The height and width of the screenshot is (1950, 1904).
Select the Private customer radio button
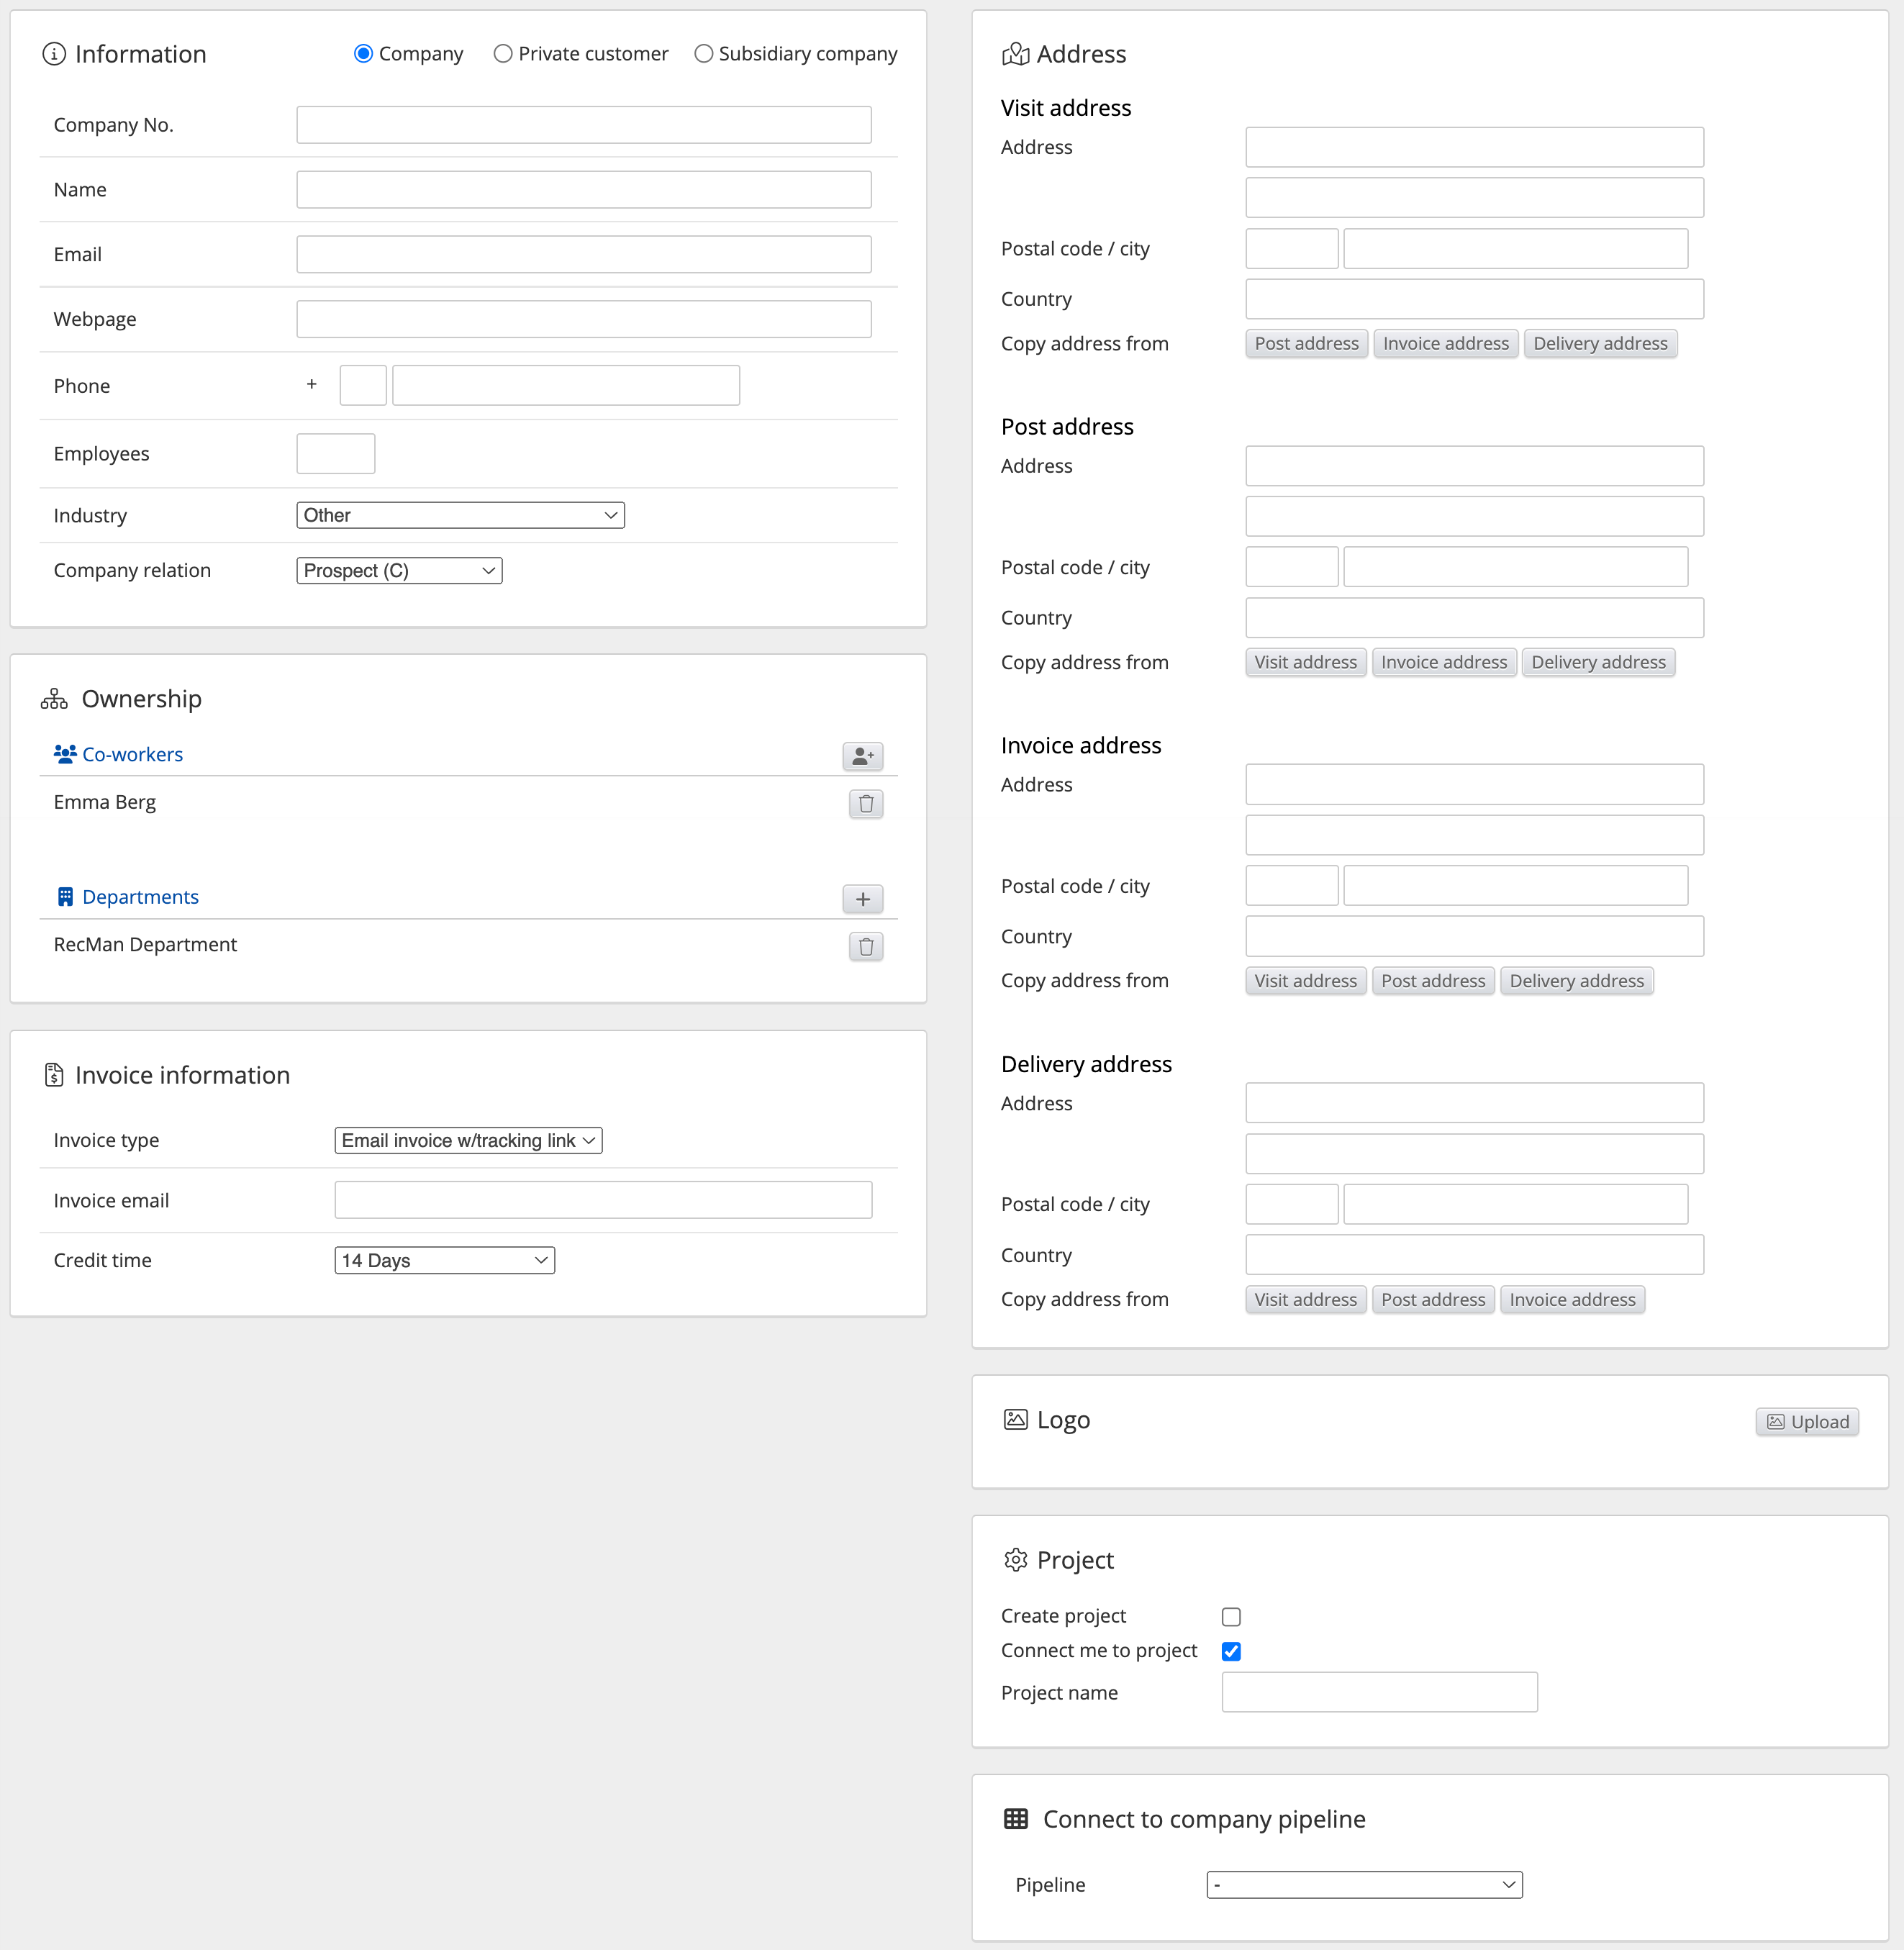click(503, 54)
